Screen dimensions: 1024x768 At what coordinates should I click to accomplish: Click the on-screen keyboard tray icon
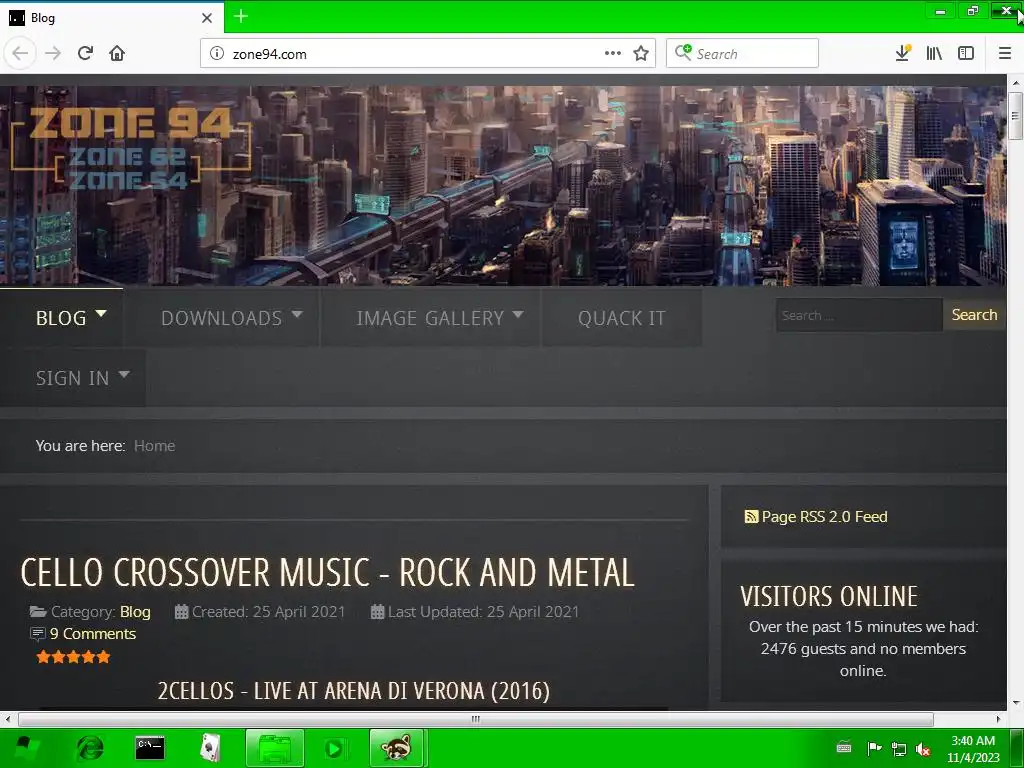(x=844, y=748)
